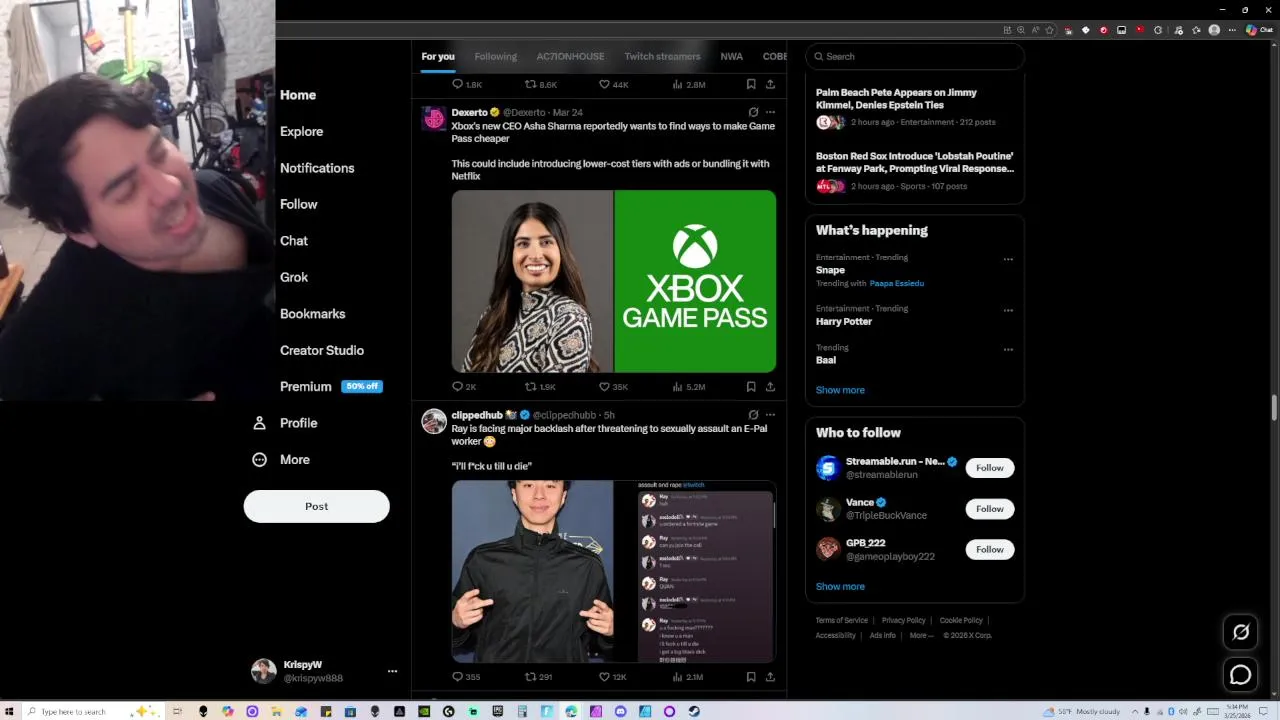View 2.1M views analytics on clippedhub post

tap(688, 677)
